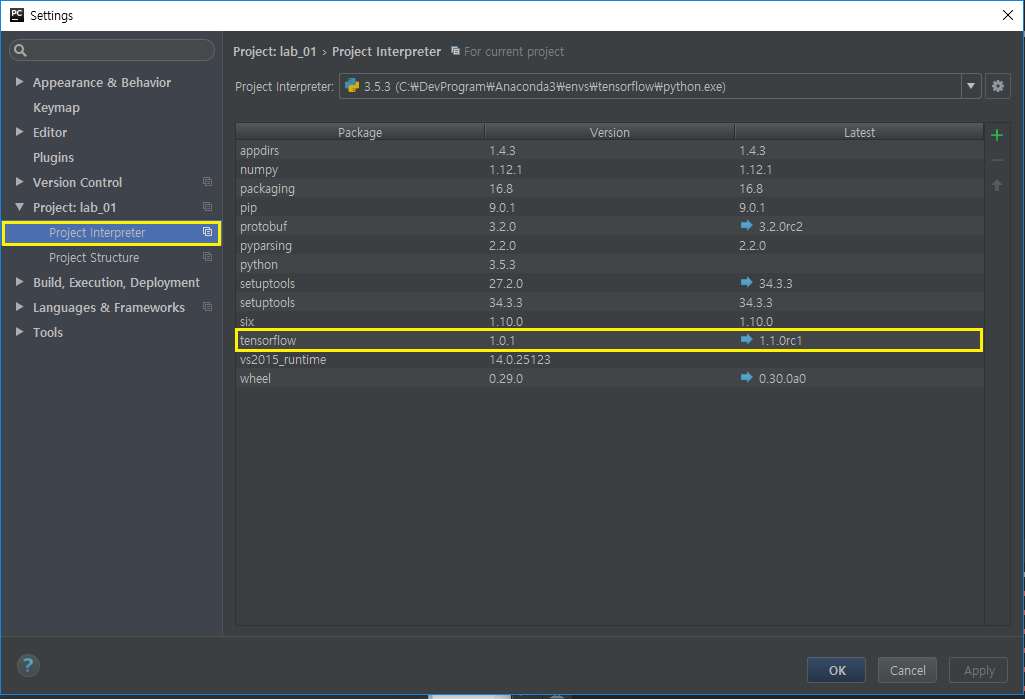
Task: Open the Project Interpreter dropdown arrow
Action: pyautogui.click(x=971, y=86)
